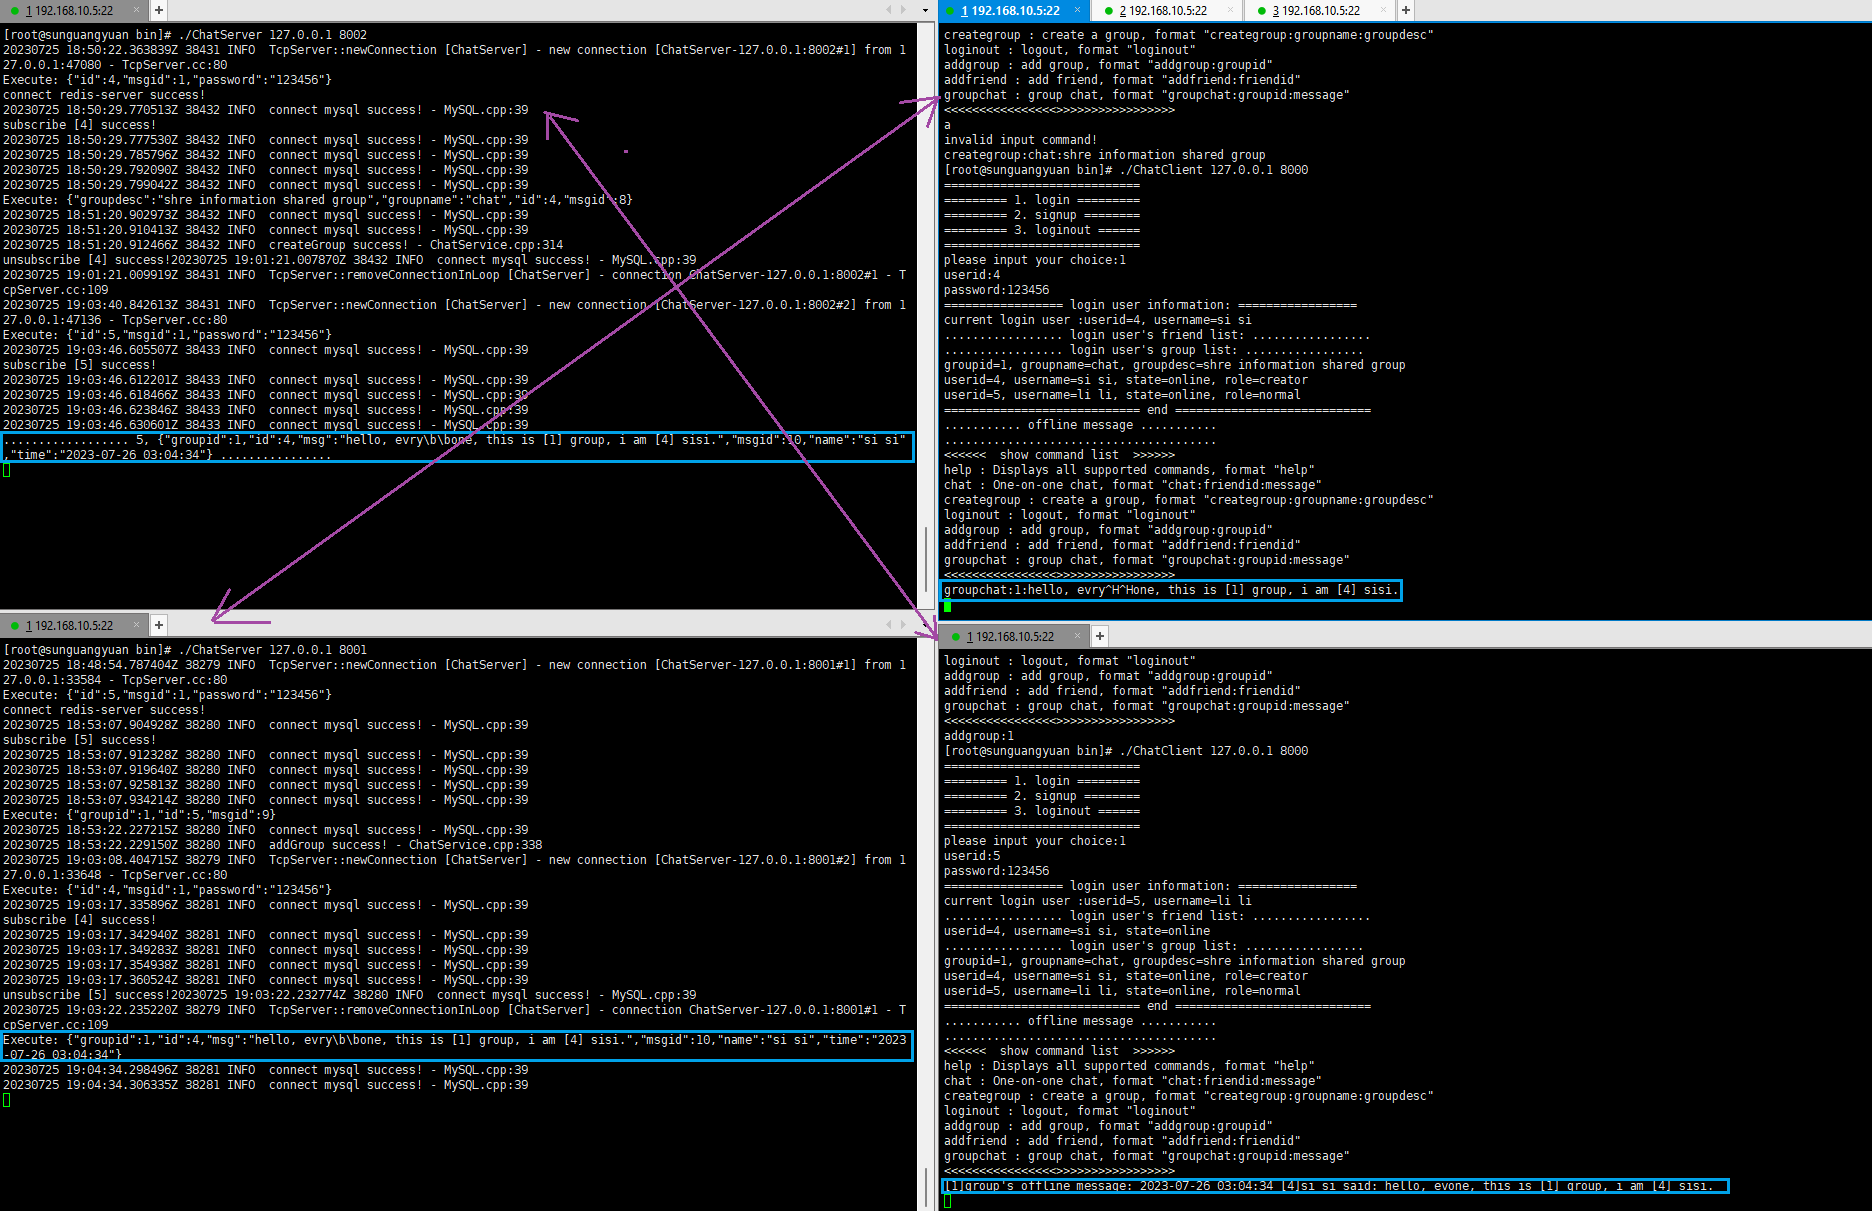Close tab 3 in the upper-right client pane

point(1383,10)
